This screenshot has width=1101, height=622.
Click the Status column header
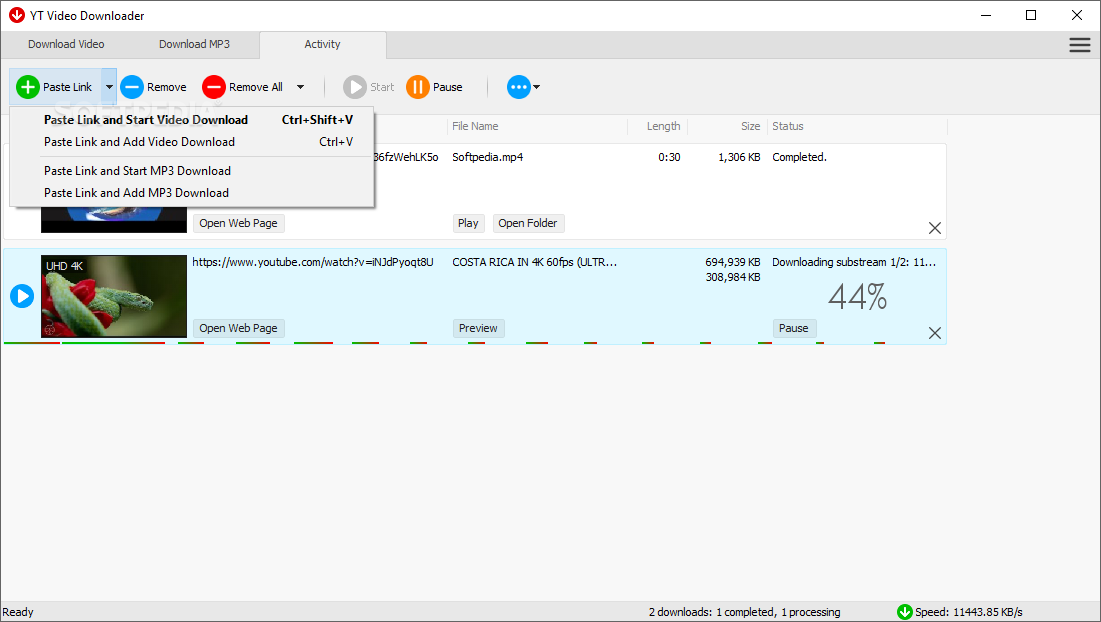click(788, 126)
